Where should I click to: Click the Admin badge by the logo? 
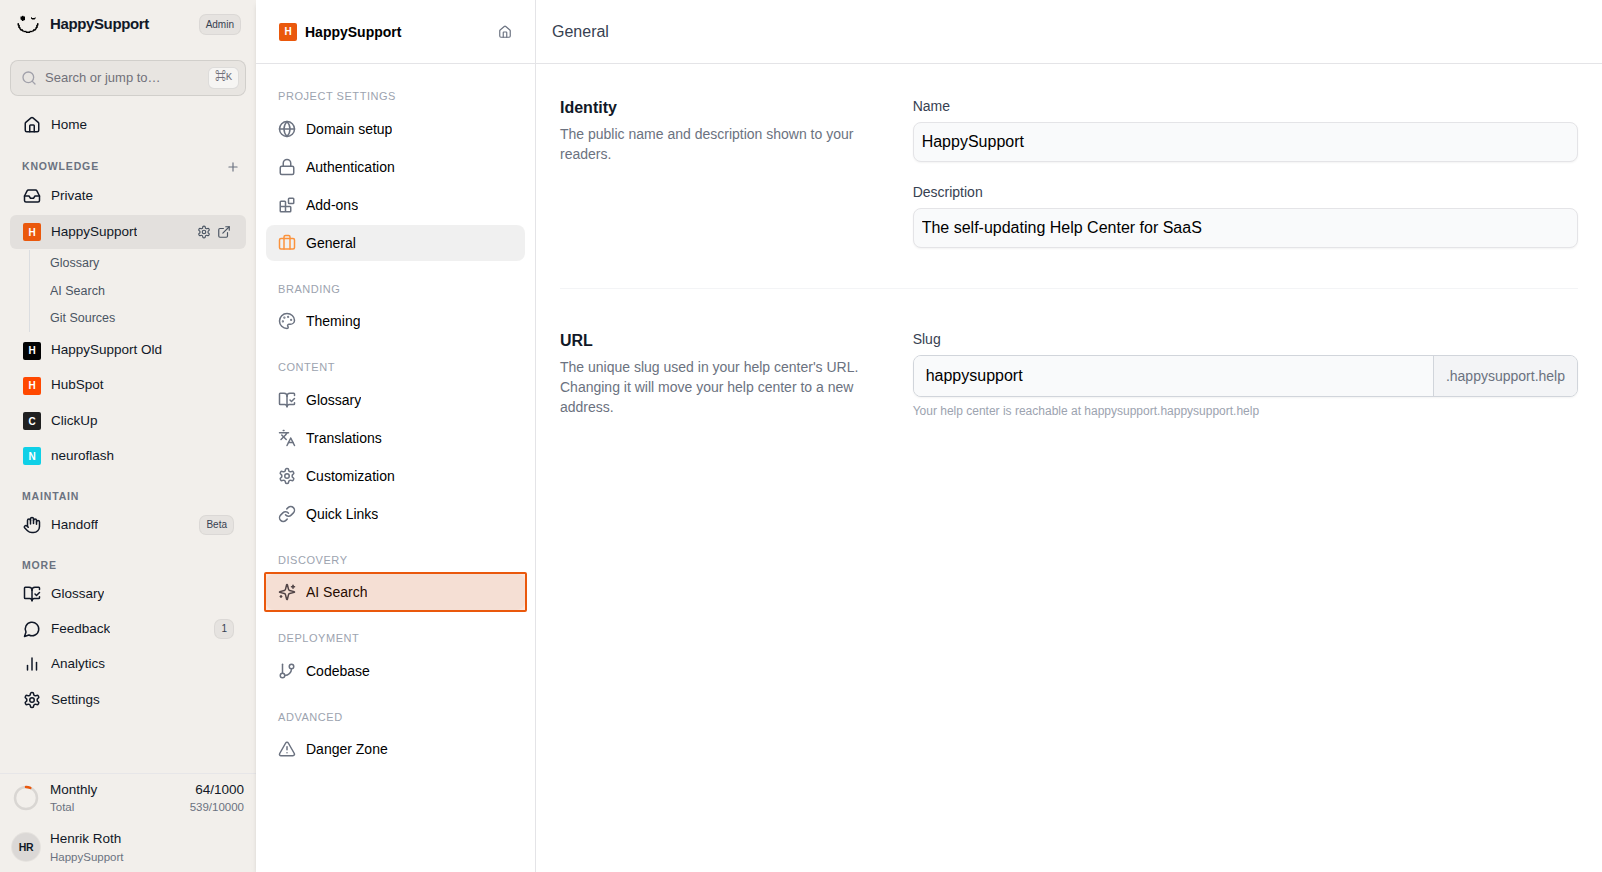[220, 24]
